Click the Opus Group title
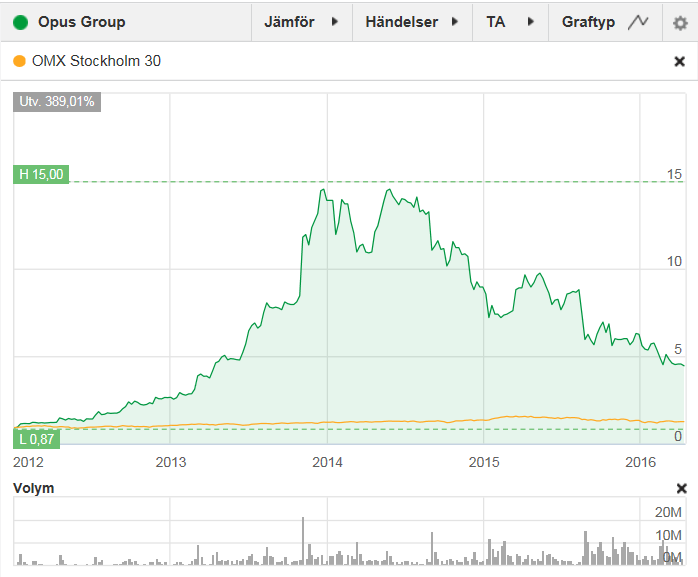Screen dimensions: 698x577 click(81, 22)
